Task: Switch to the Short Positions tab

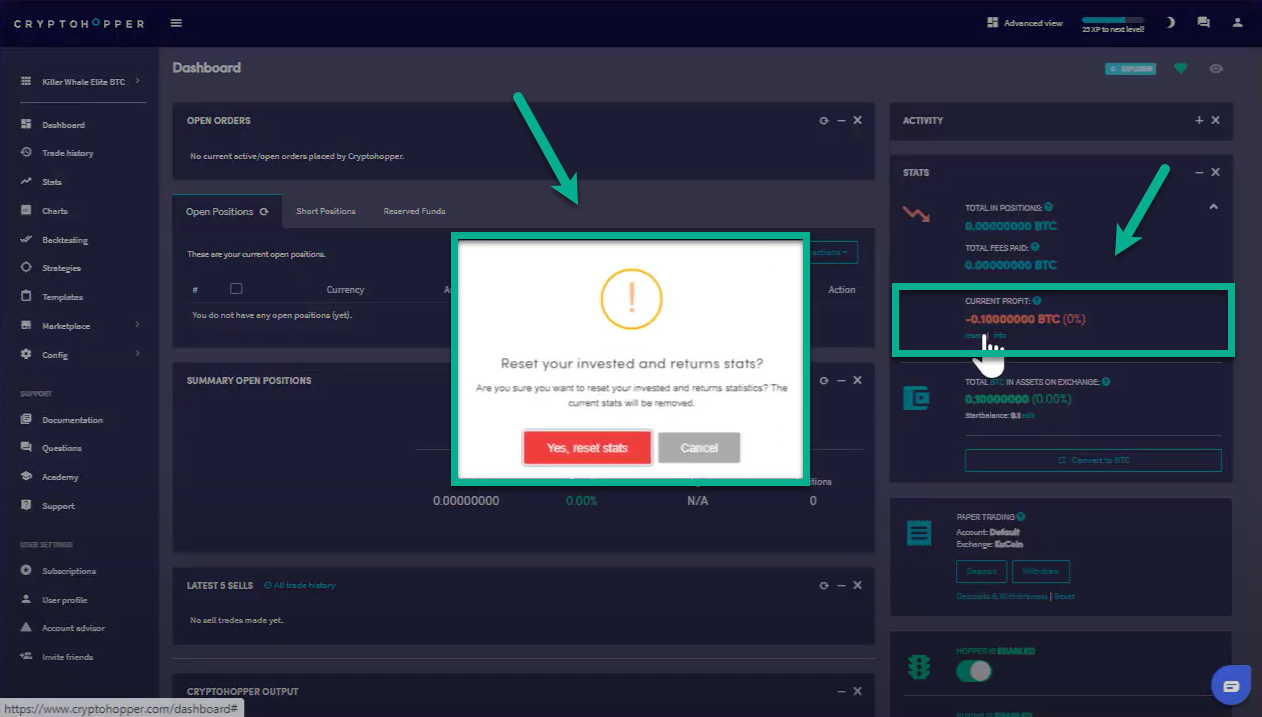Action: [325, 211]
